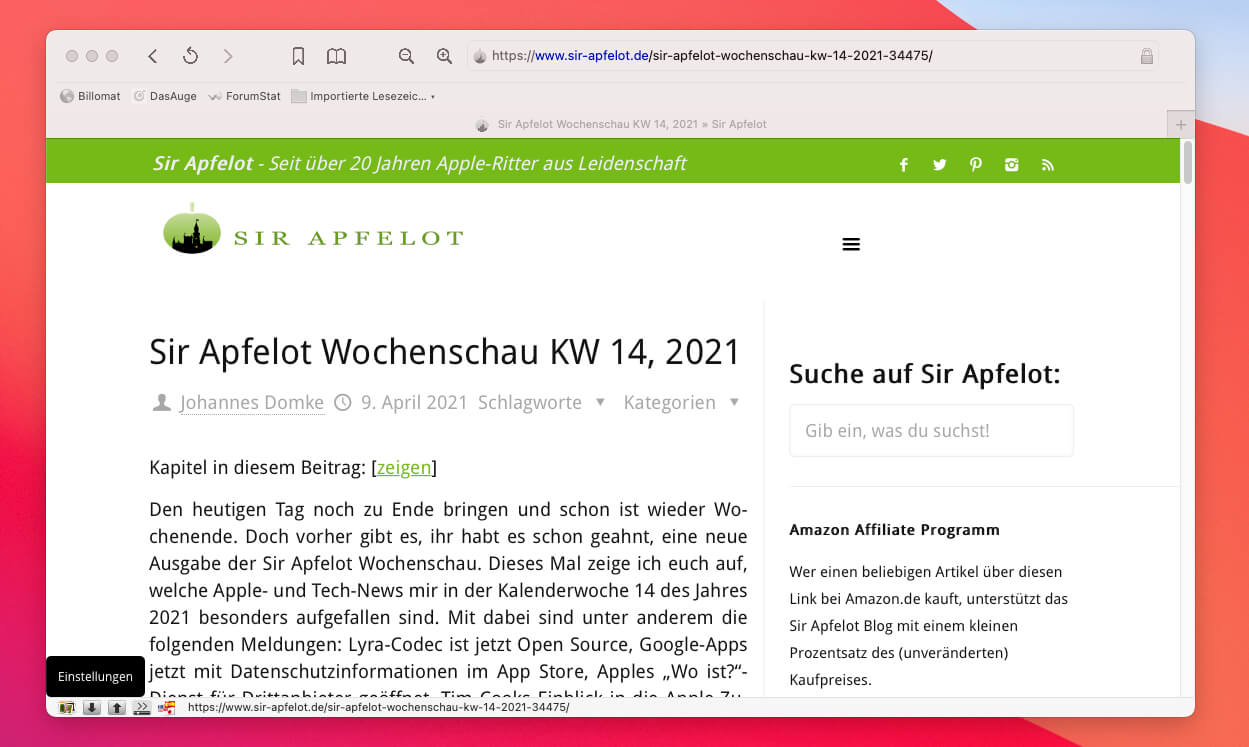Click the back navigation arrow

pos(152,57)
